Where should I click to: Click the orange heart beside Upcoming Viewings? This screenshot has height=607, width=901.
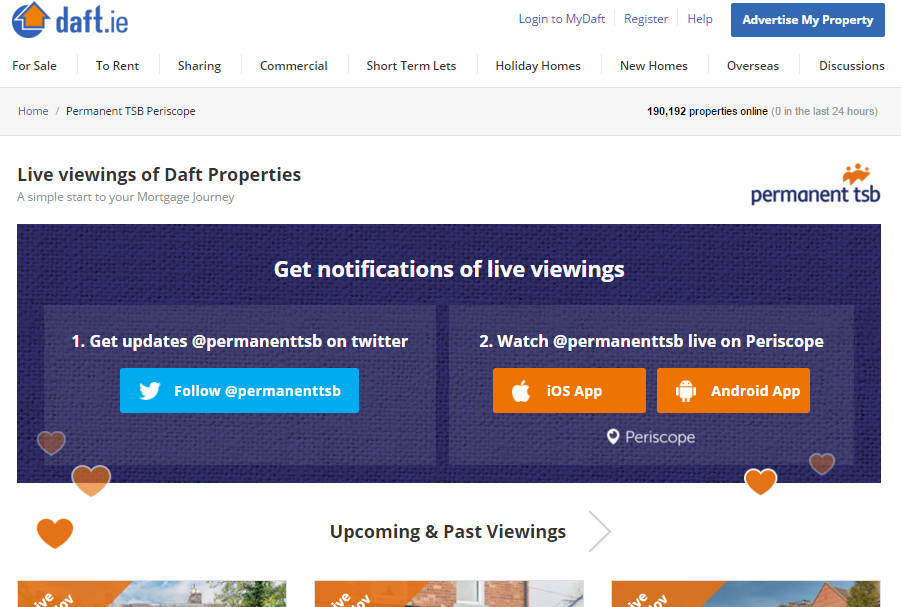[55, 532]
